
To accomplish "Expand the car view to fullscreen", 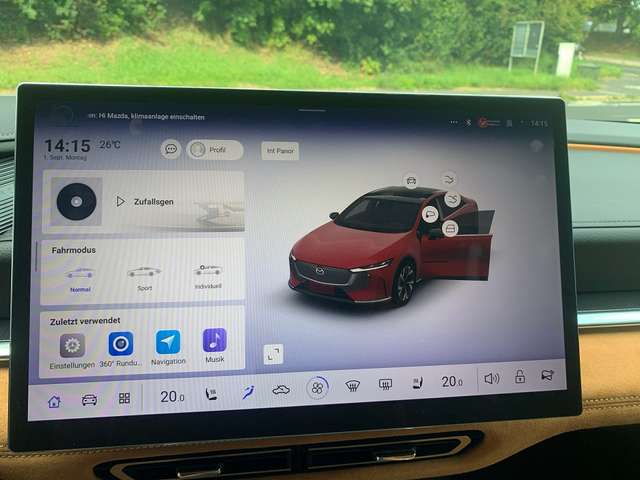I will tap(273, 353).
